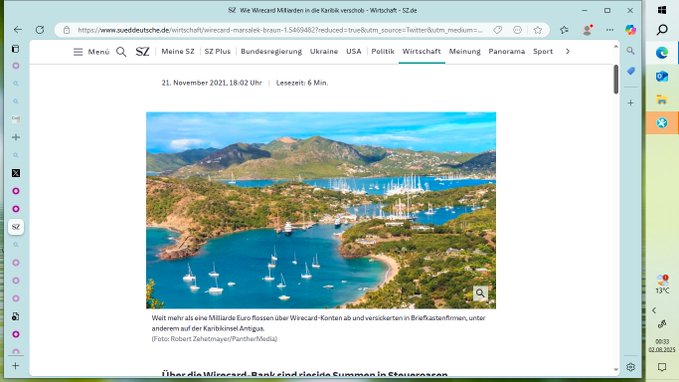Add this page to favorites star

[x=537, y=30]
